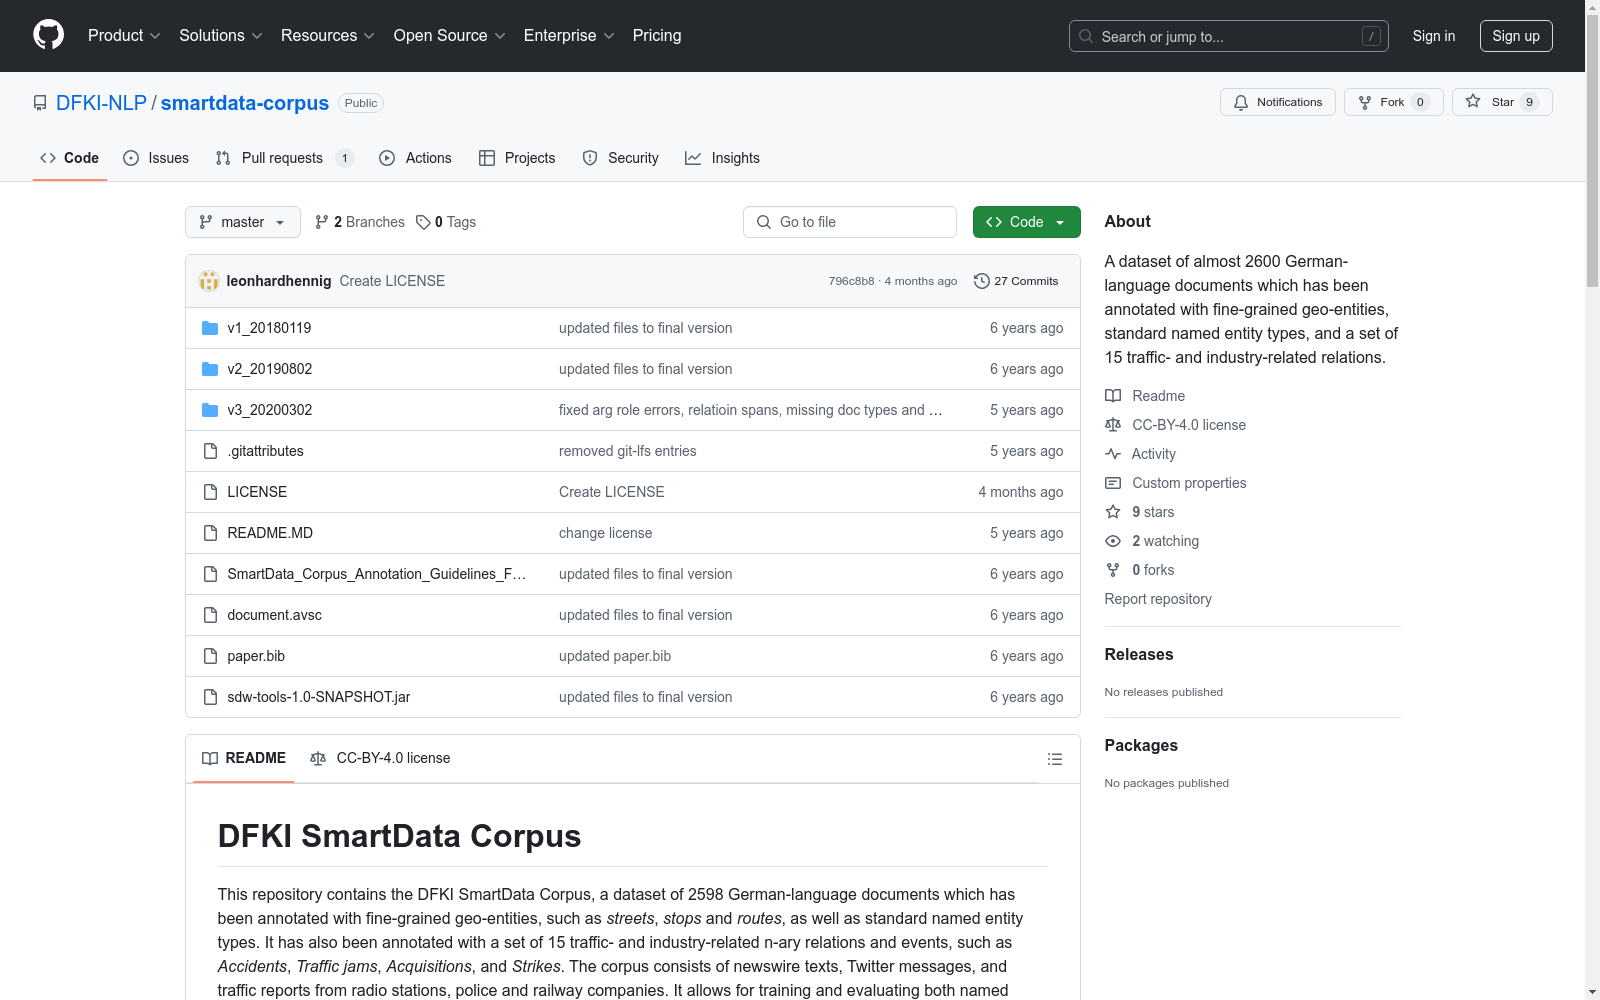Click the Activity pulse icon

(x=1113, y=454)
